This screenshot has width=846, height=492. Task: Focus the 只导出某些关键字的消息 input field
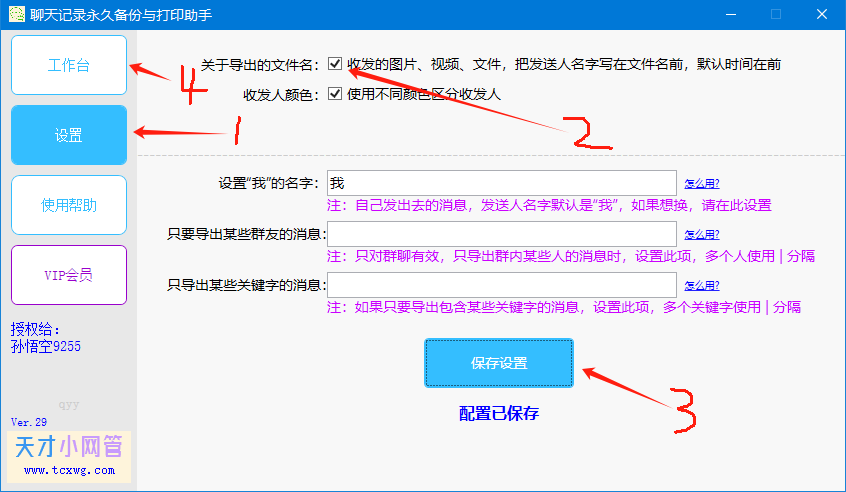502,285
